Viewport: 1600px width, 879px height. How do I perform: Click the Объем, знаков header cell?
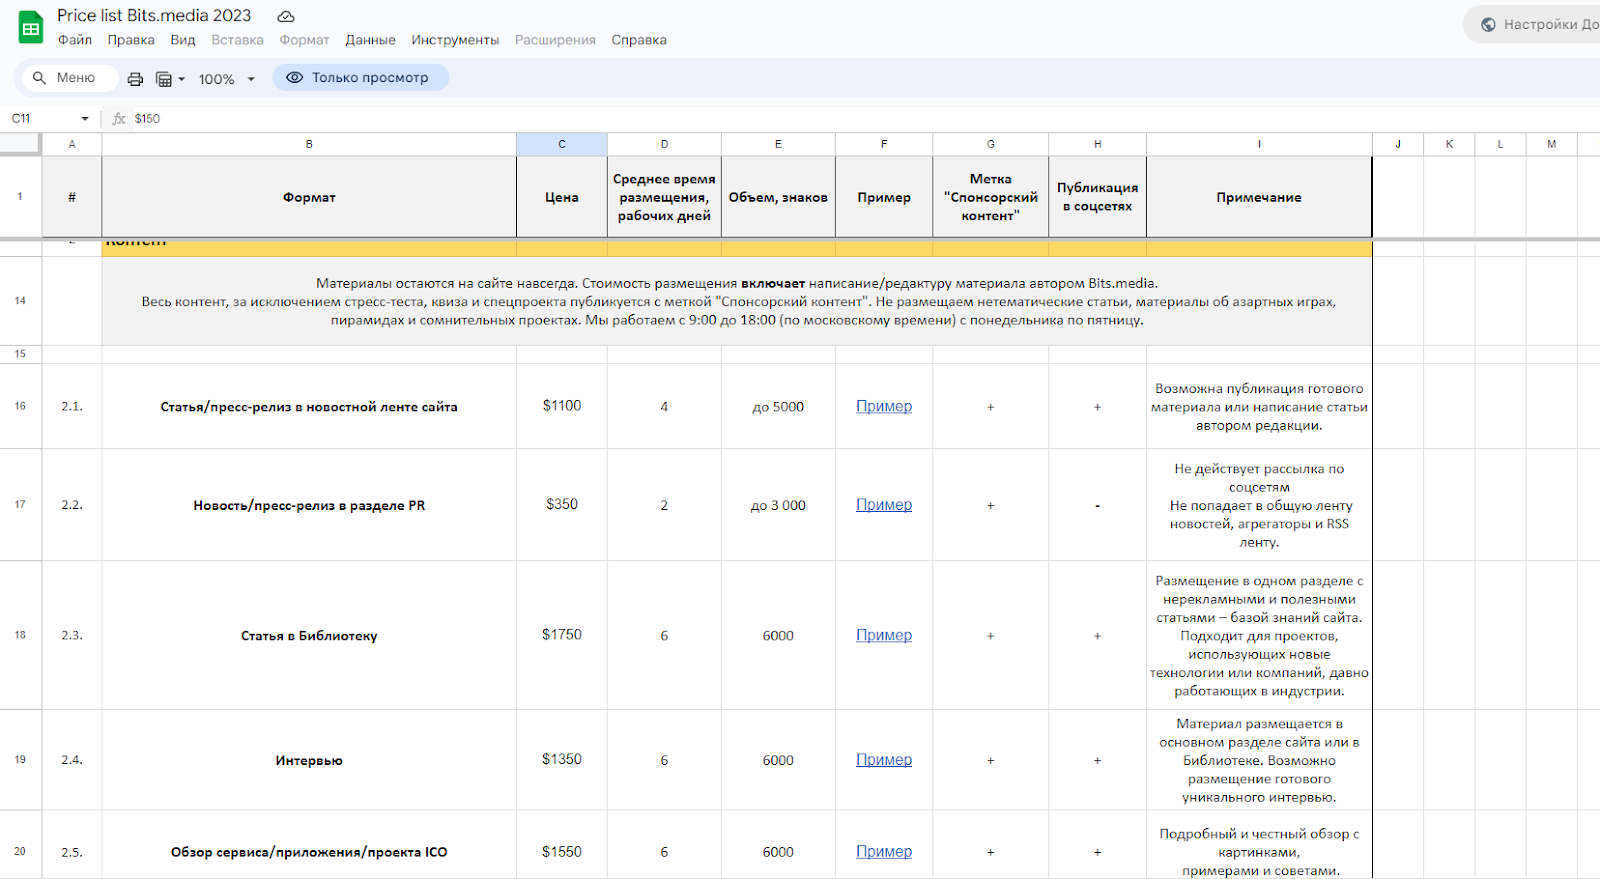click(778, 197)
